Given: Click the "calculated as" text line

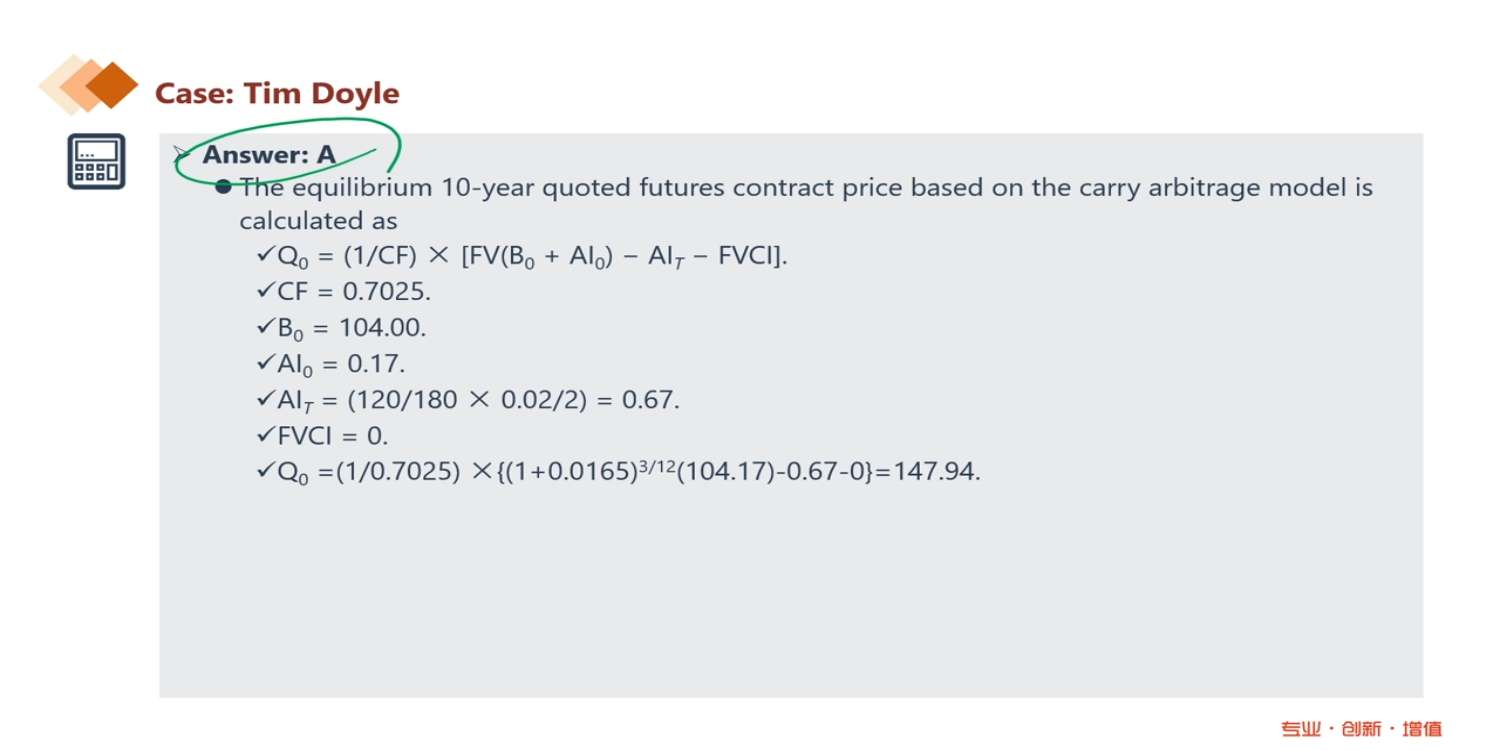Looking at the screenshot, I should 318,221.
